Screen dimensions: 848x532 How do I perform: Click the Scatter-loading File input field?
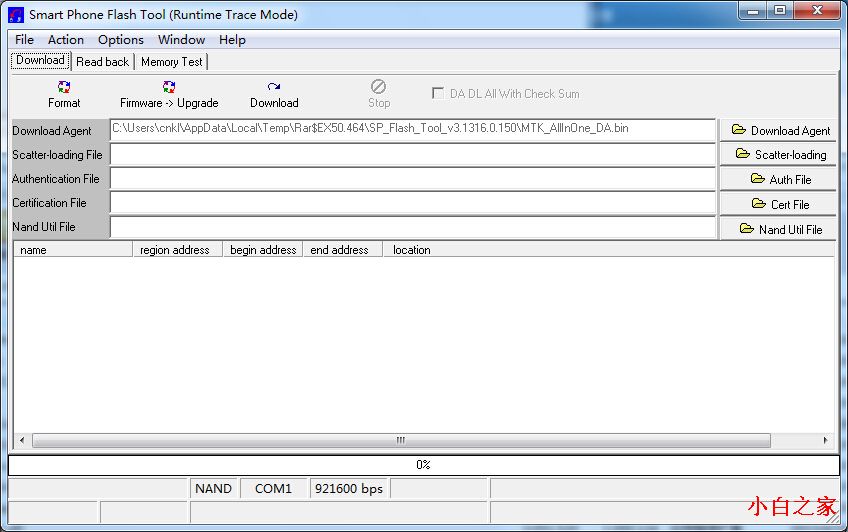tap(413, 155)
